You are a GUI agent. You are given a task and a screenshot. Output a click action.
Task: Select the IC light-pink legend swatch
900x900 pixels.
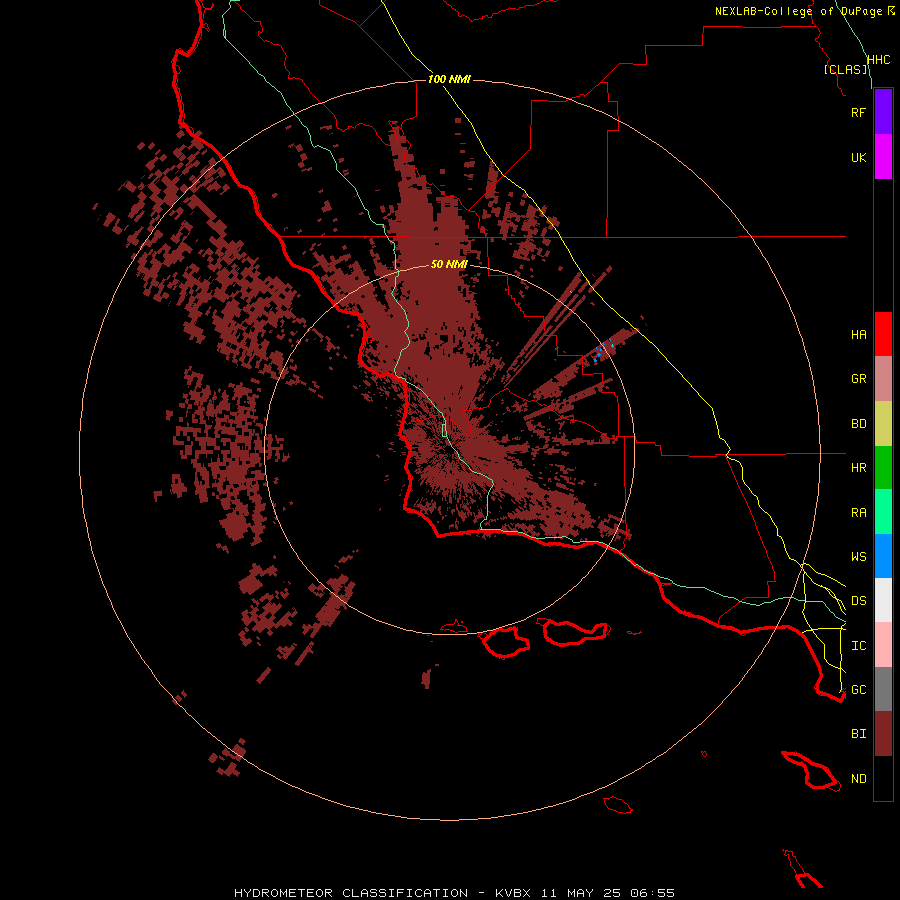click(x=883, y=645)
